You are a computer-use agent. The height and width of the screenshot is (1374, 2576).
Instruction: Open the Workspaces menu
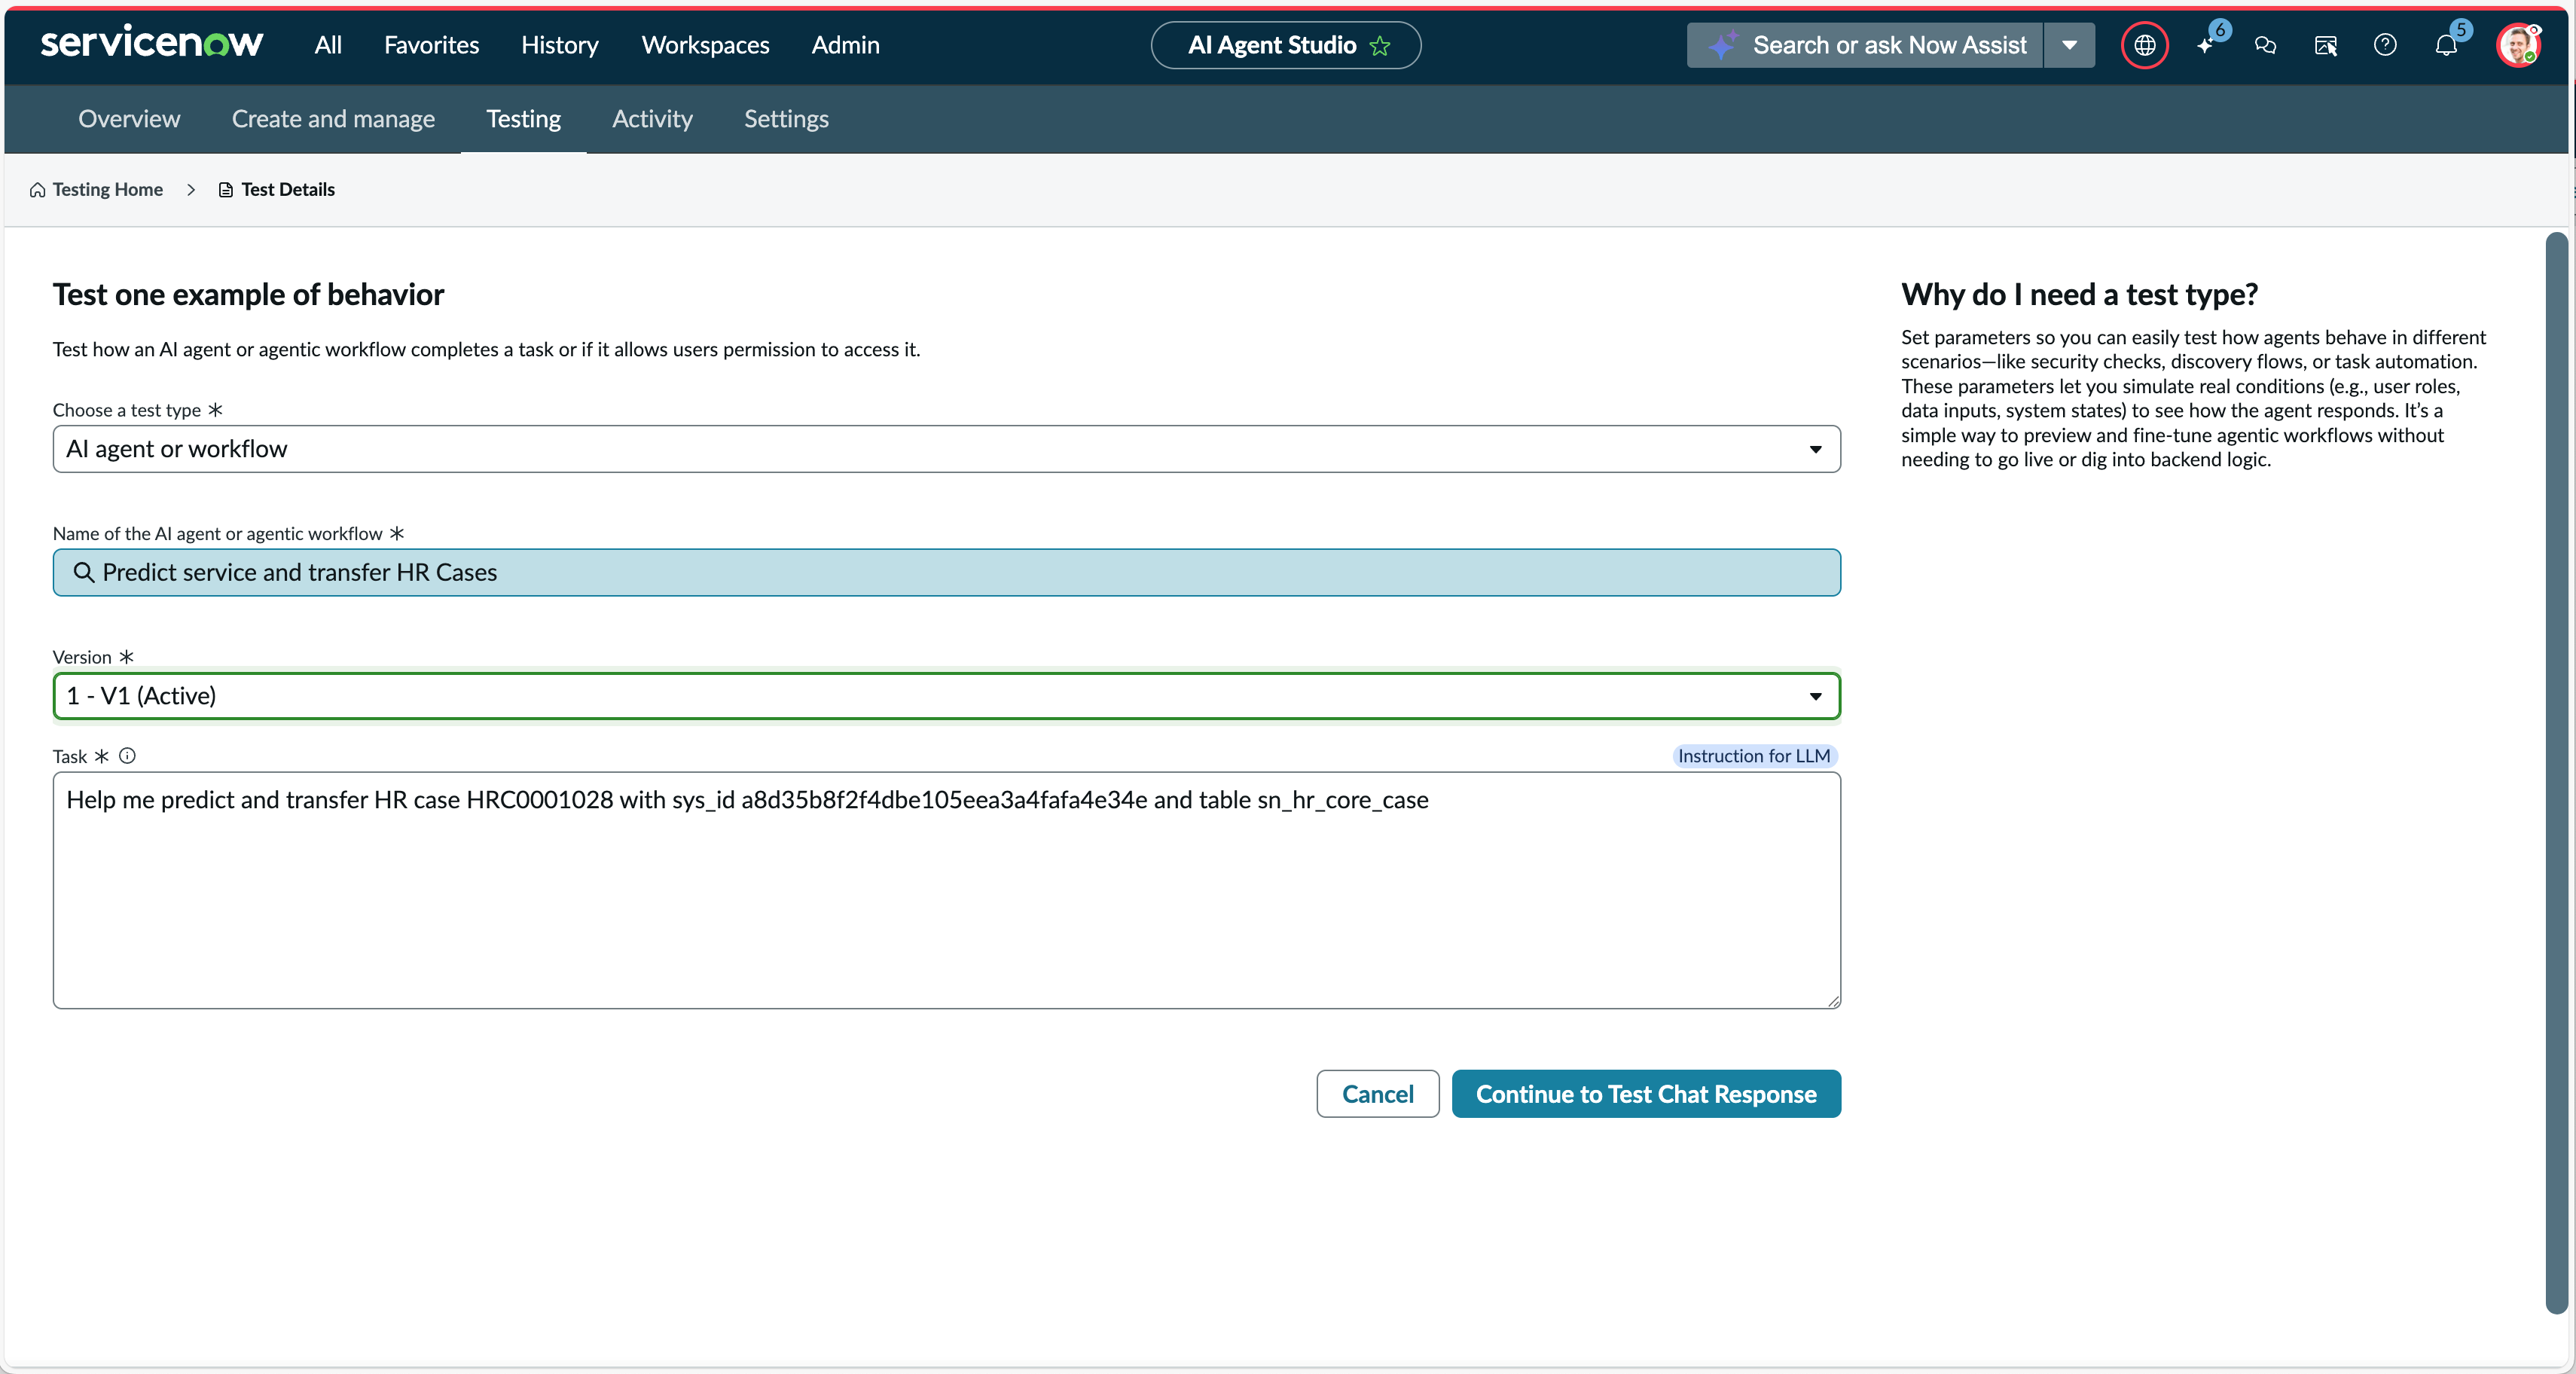click(x=705, y=45)
